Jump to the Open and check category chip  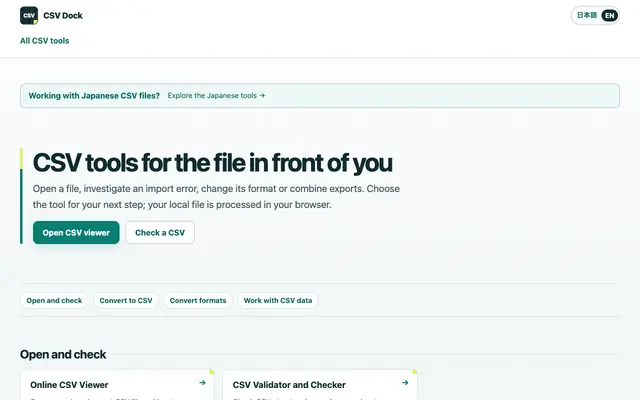[x=54, y=300]
